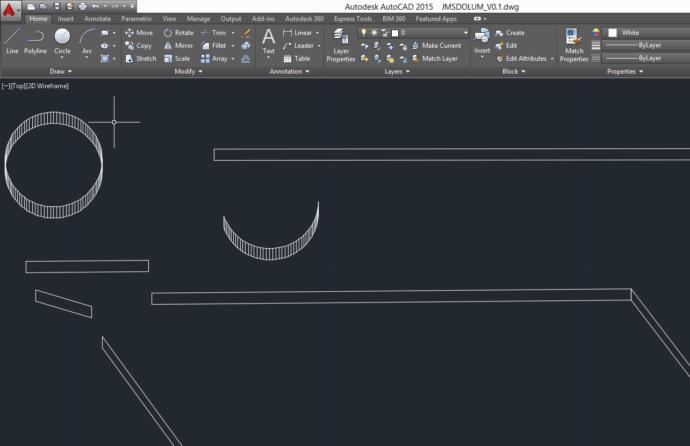Image resolution: width=690 pixels, height=446 pixels.
Task: Activate the Arc tool
Action: [x=87, y=41]
